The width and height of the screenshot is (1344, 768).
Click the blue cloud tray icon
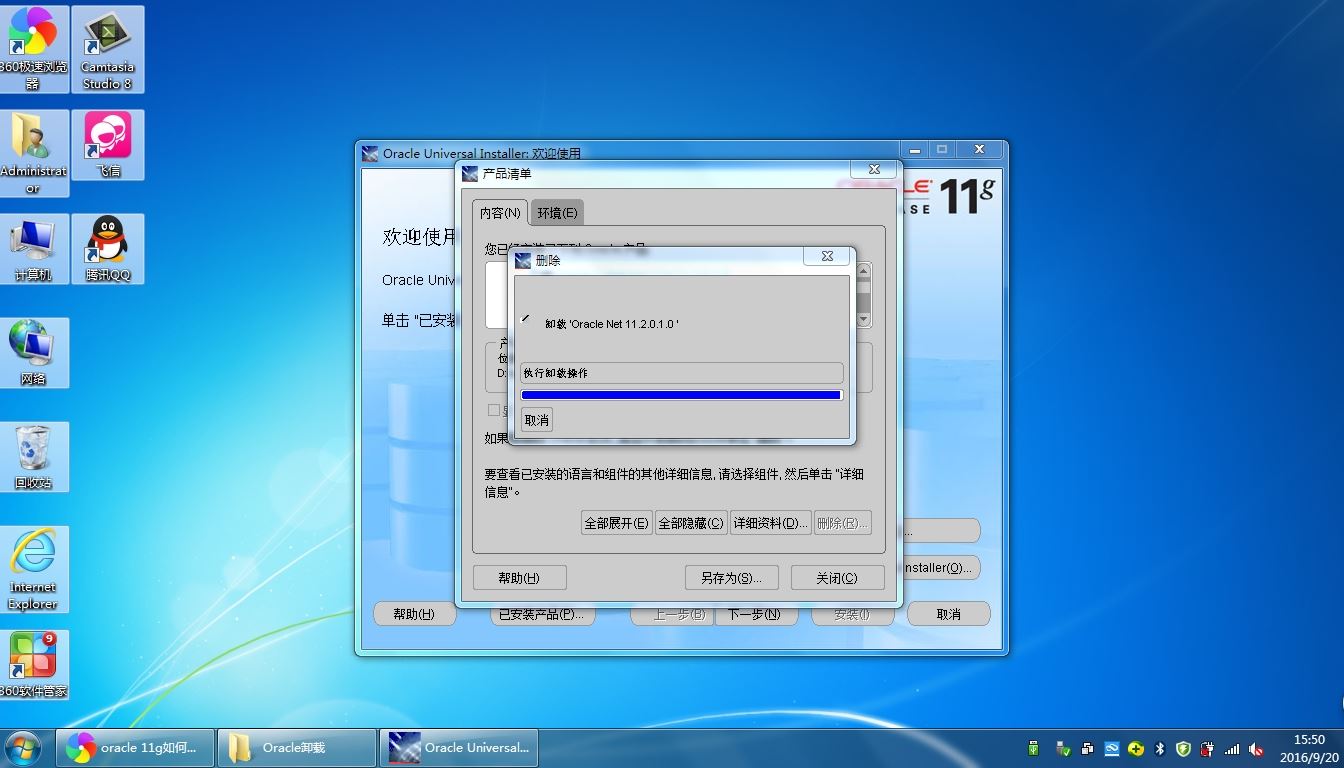pos(1112,748)
